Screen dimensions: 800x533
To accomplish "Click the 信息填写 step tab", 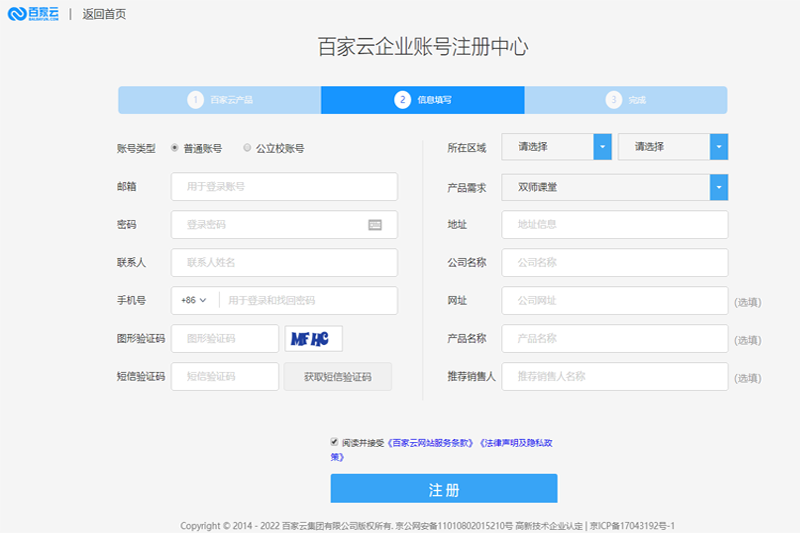I will pyautogui.click(x=422, y=100).
